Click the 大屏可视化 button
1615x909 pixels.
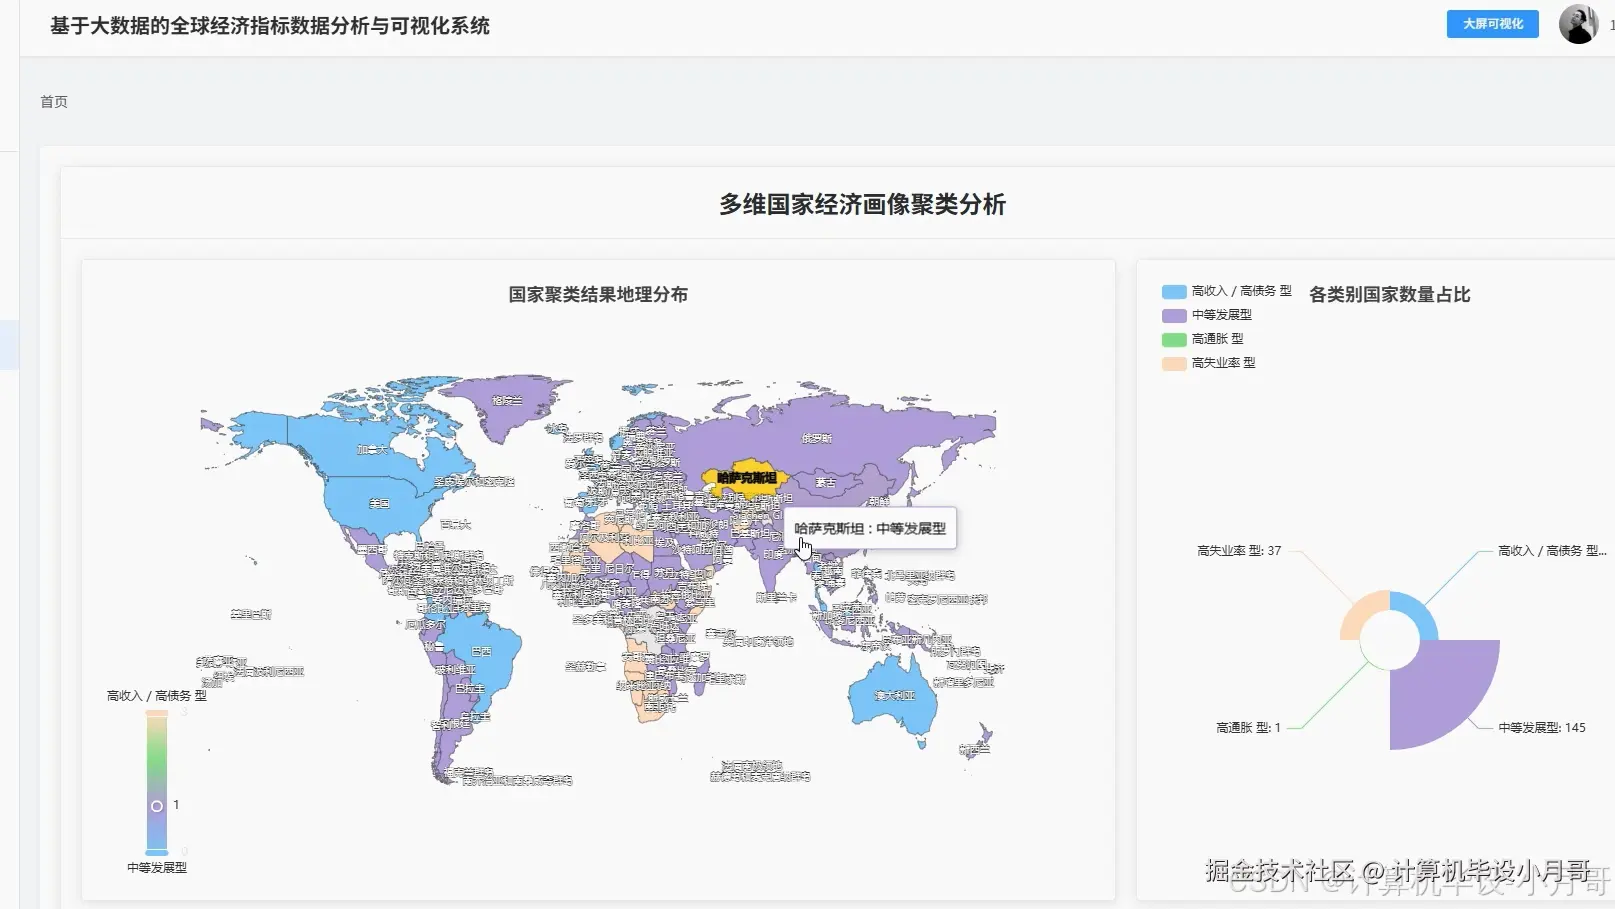pos(1492,24)
